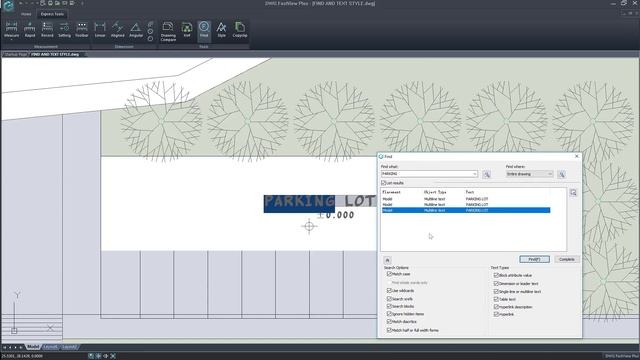This screenshot has height=360, width=640.
Task: Switch to the Layout1 tab
Action: [51, 347]
